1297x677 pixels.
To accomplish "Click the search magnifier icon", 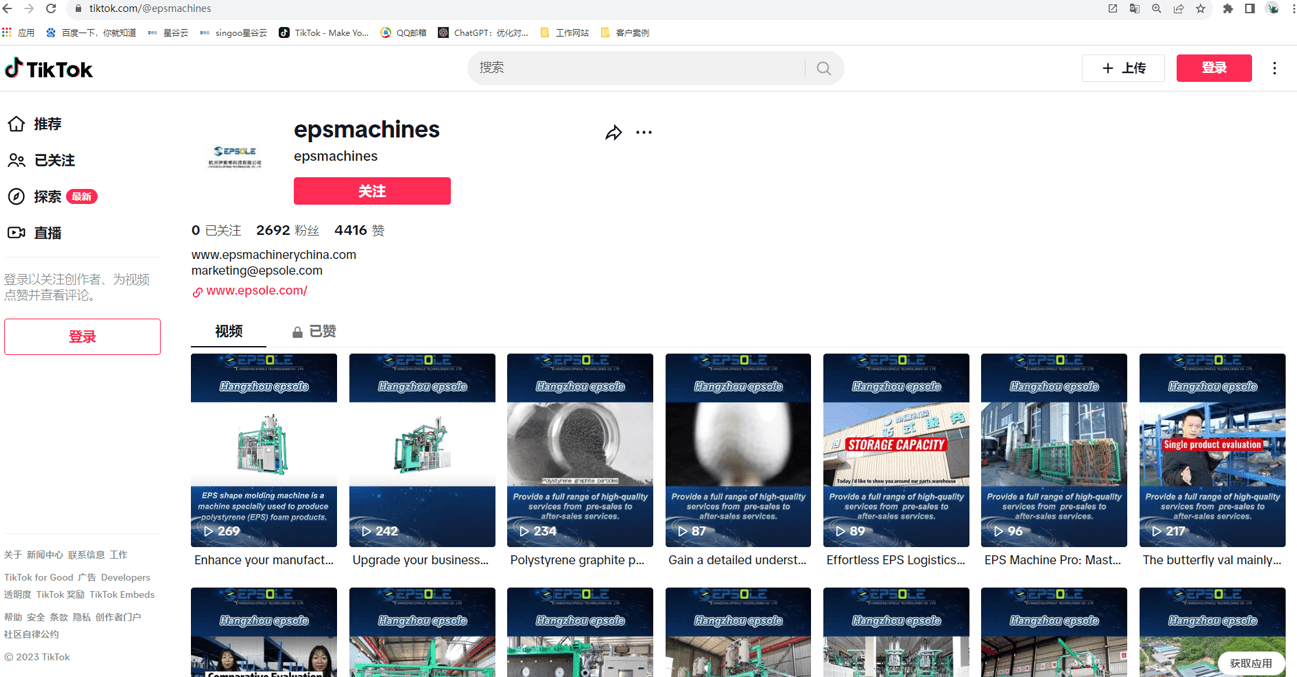I will tap(823, 68).
